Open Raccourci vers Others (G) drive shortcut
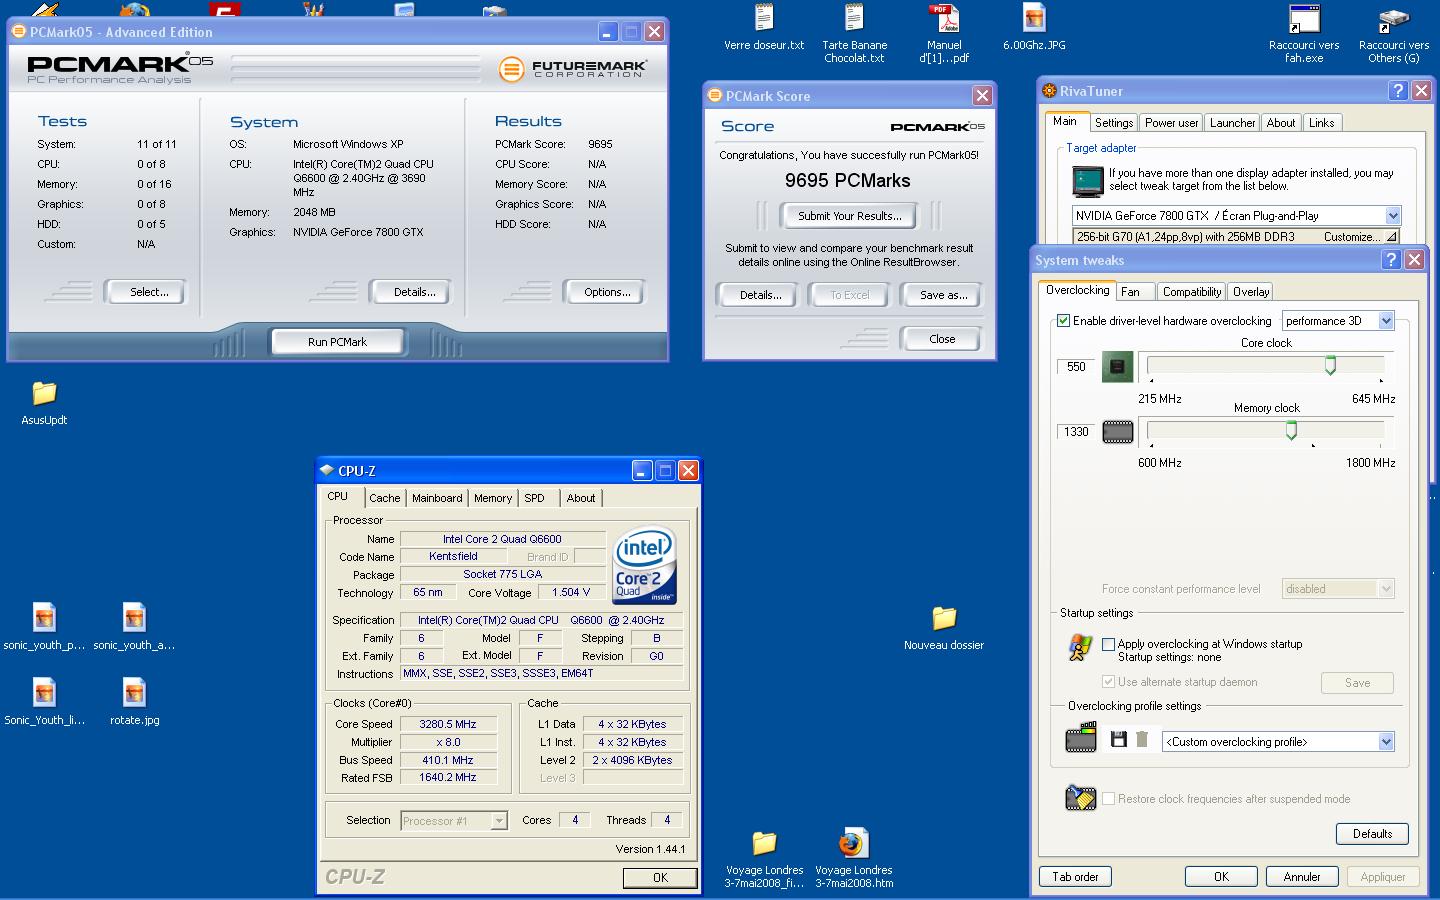The height and width of the screenshot is (900, 1440). click(1394, 33)
